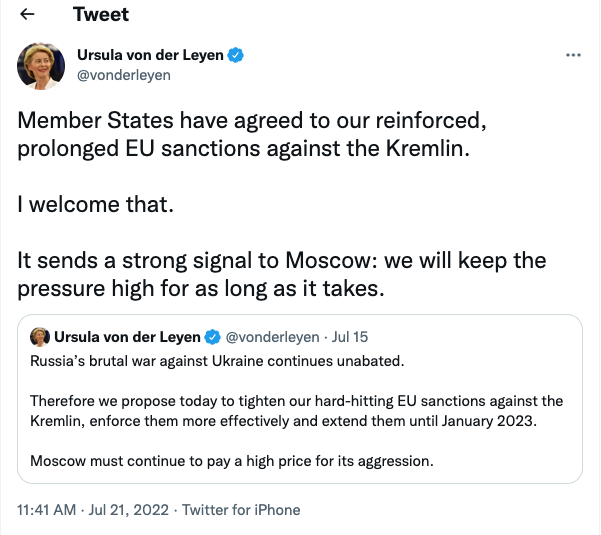
Task: Click the @vonderleyen handle under the main name
Action: coord(124,75)
